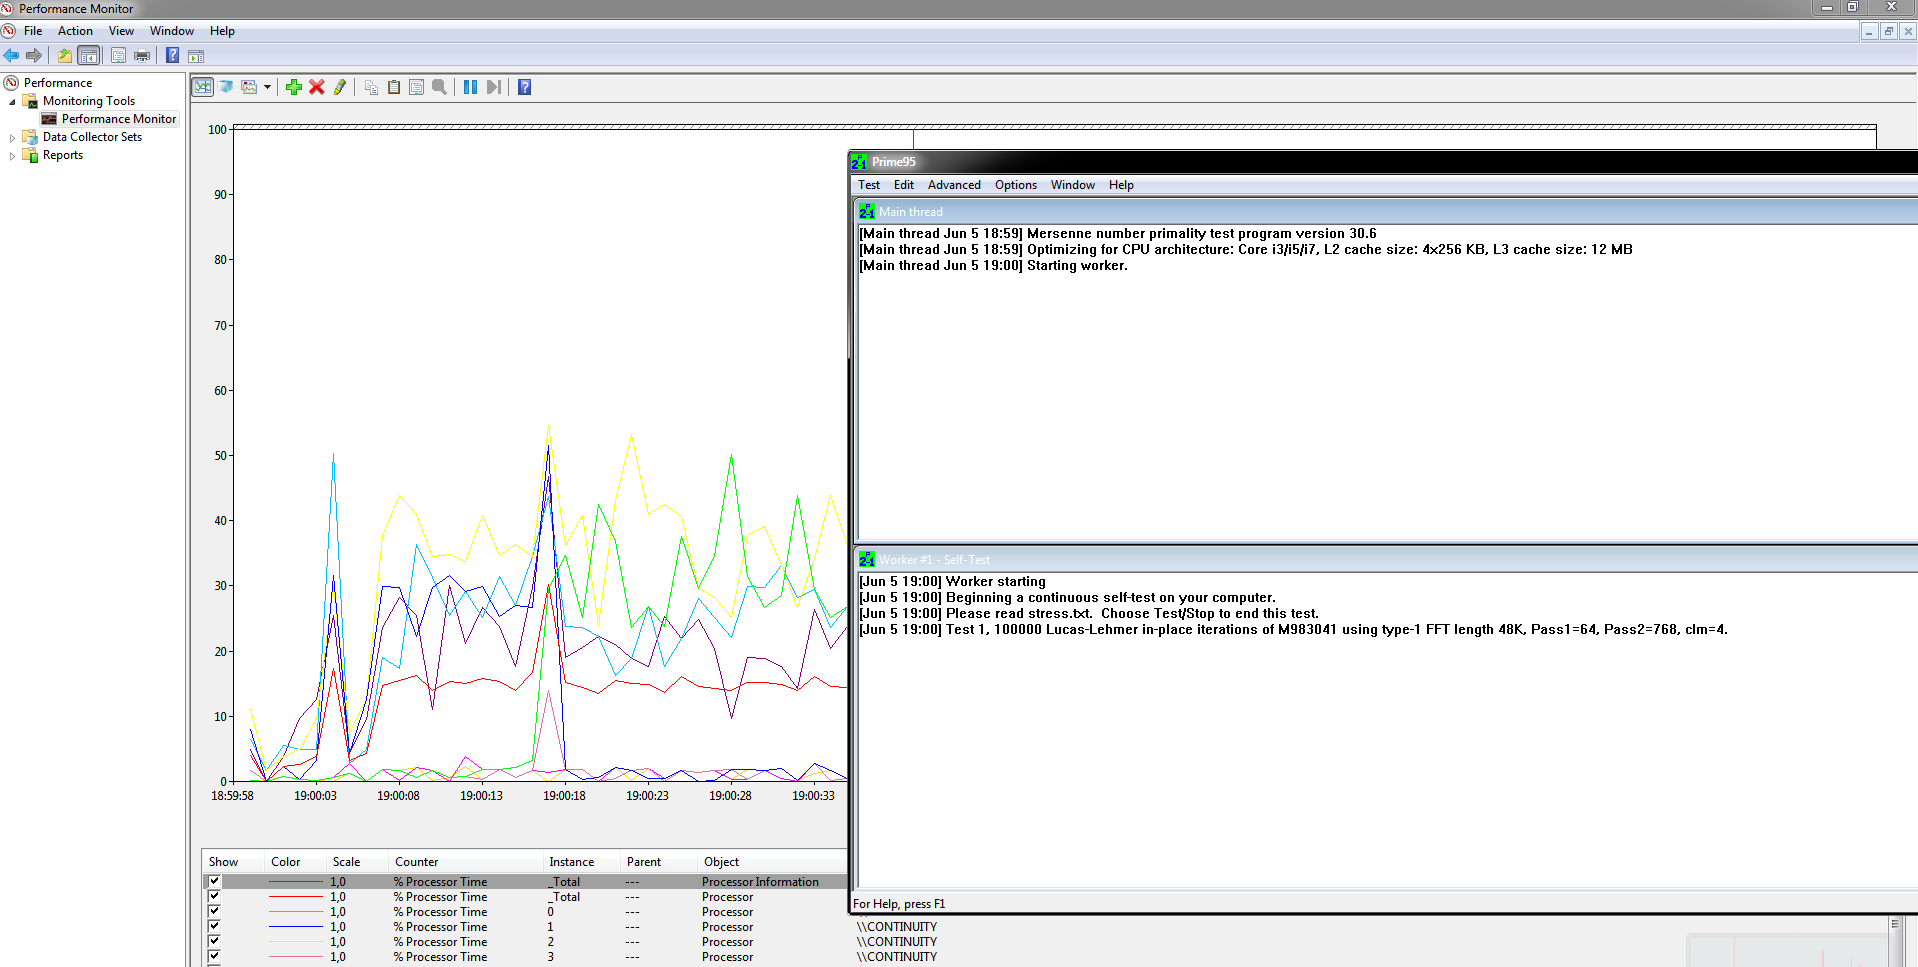Freeze display with the pause button
Image resolution: width=1918 pixels, height=967 pixels.
[x=470, y=87]
